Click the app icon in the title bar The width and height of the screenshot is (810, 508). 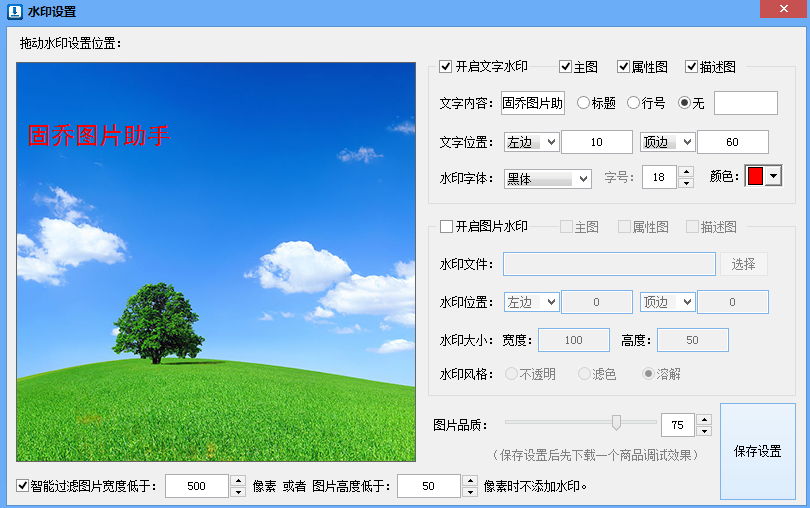tap(14, 11)
